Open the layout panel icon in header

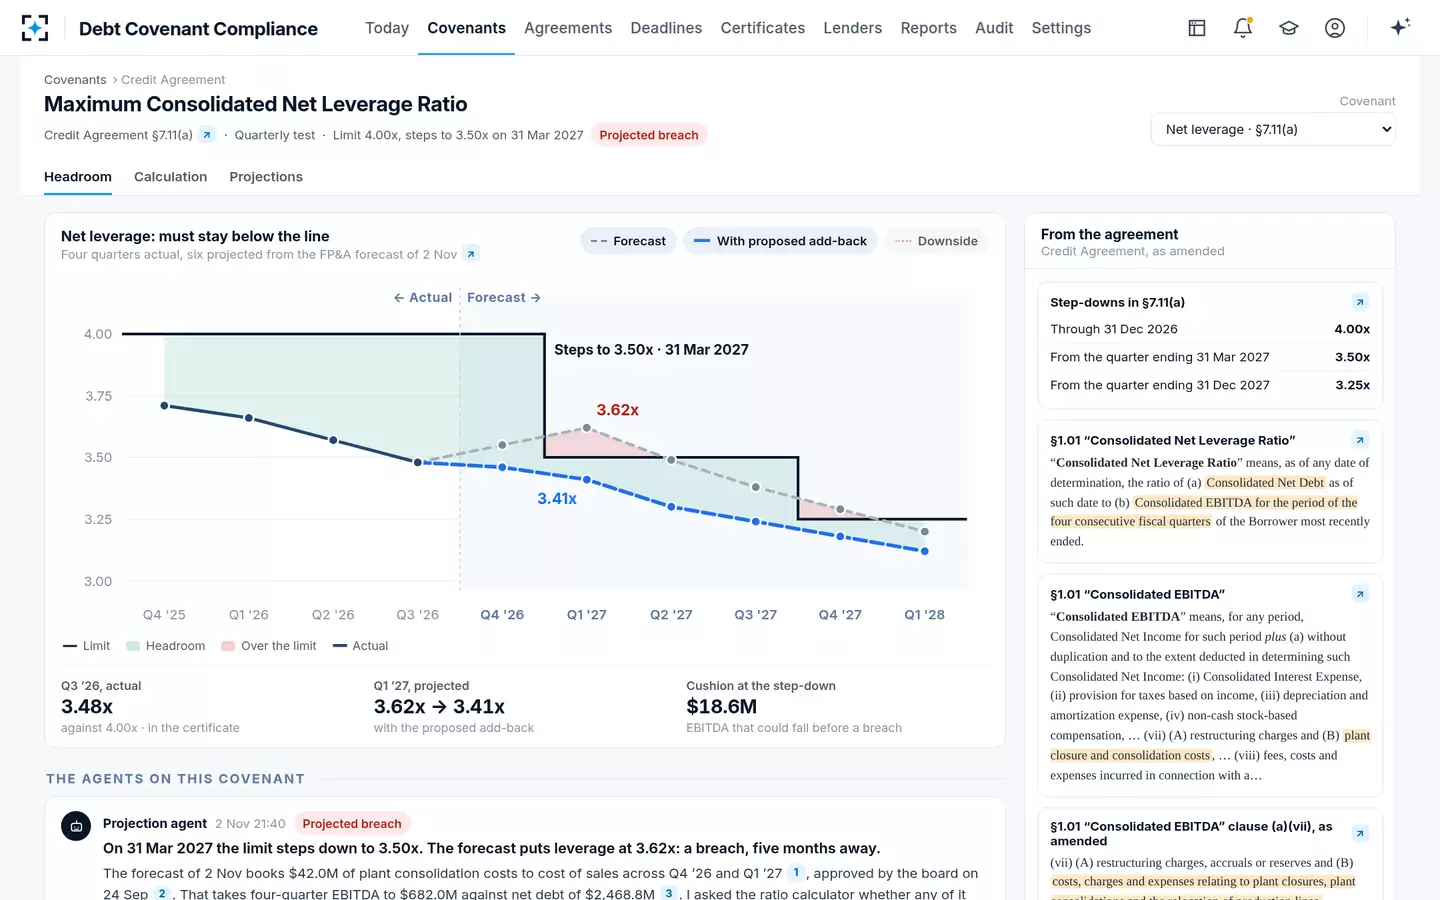[1197, 28]
